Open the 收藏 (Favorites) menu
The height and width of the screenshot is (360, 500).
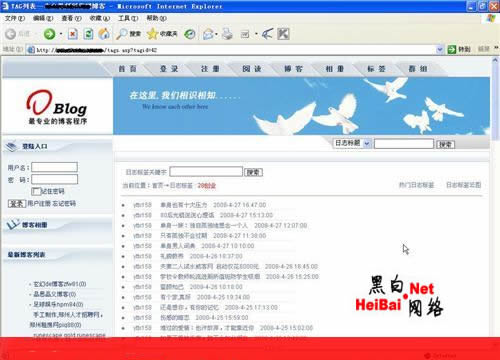coord(100,18)
